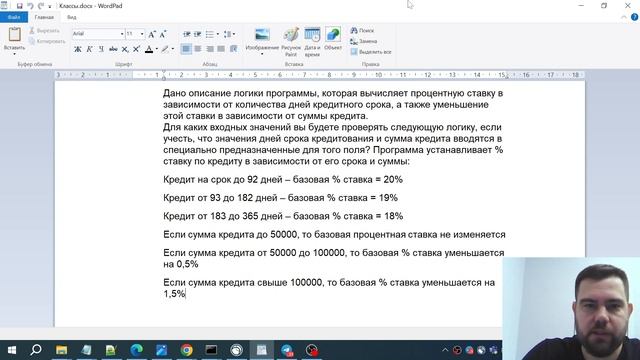
Task: Click the Redo arrow in title bar
Action: (41, 6)
